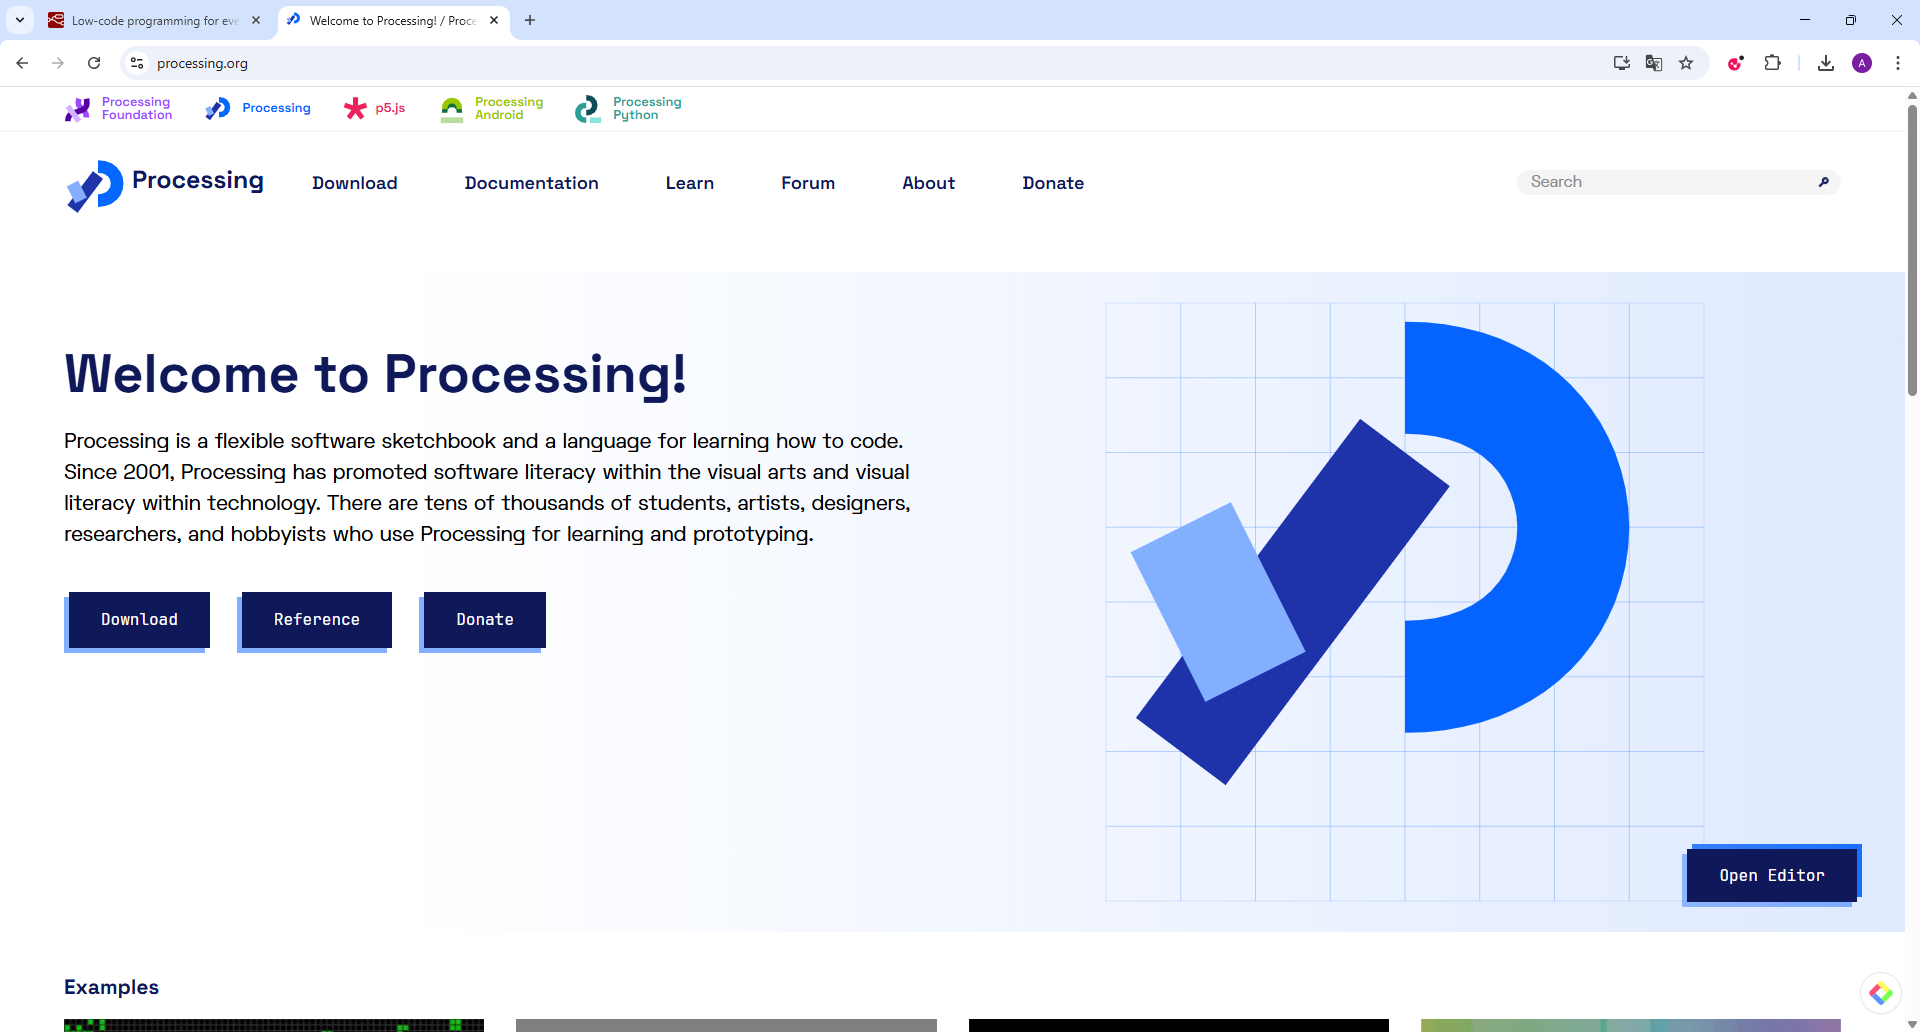The width and height of the screenshot is (1920, 1032).
Task: Open the Processing Foundation link text
Action: [137, 109]
